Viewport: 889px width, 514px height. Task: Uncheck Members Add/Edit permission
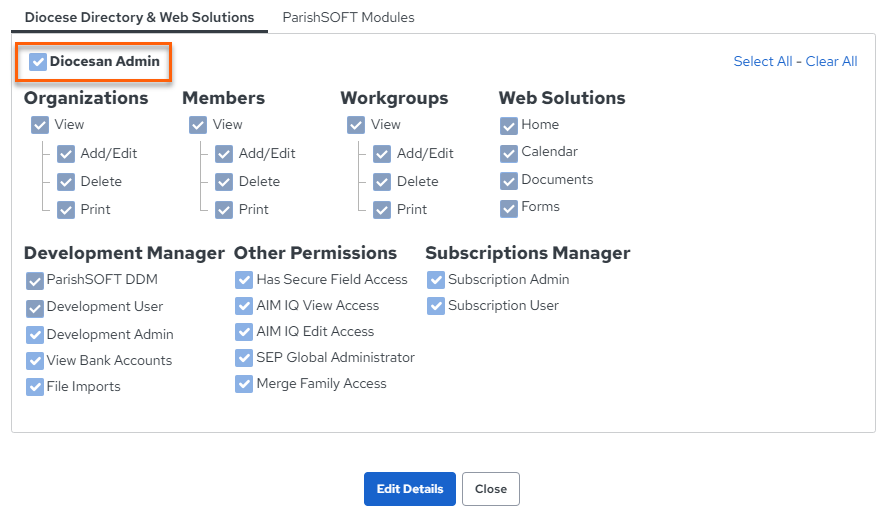pyautogui.click(x=224, y=154)
